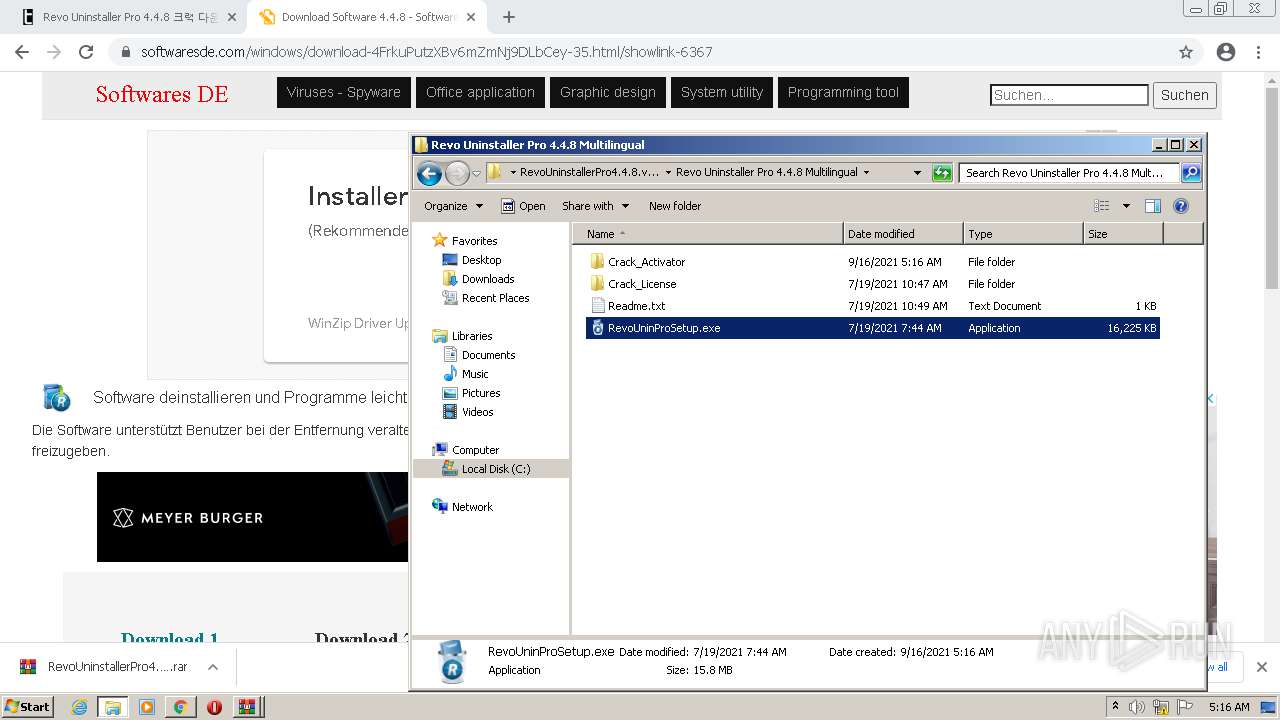Click the Suchen search button
The image size is (1280, 720).
point(1185,95)
